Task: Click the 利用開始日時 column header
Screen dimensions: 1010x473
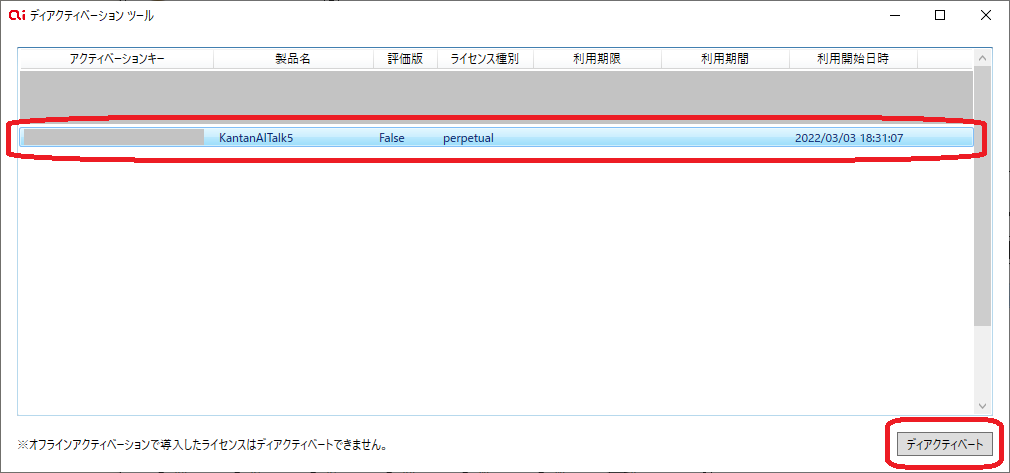Action: [853, 59]
